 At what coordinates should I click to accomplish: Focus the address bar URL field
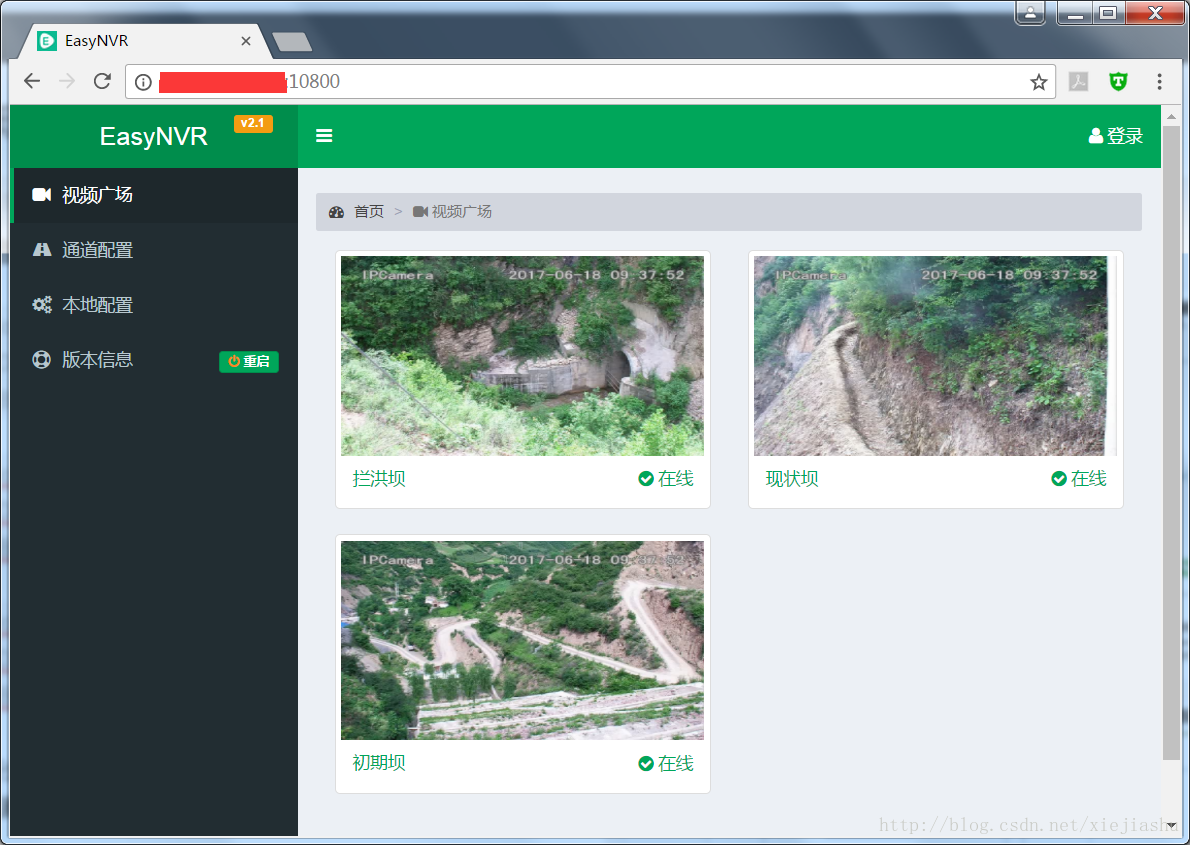pos(590,81)
